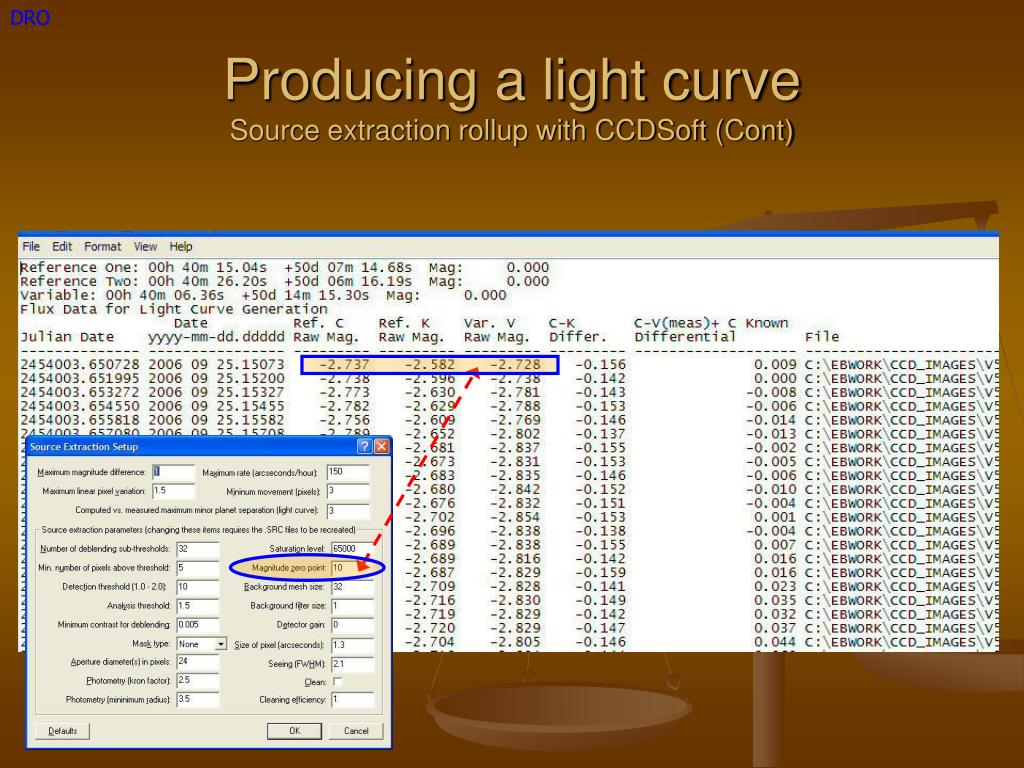Click the Detection threshold field
1024x768 pixels.
click(198, 587)
